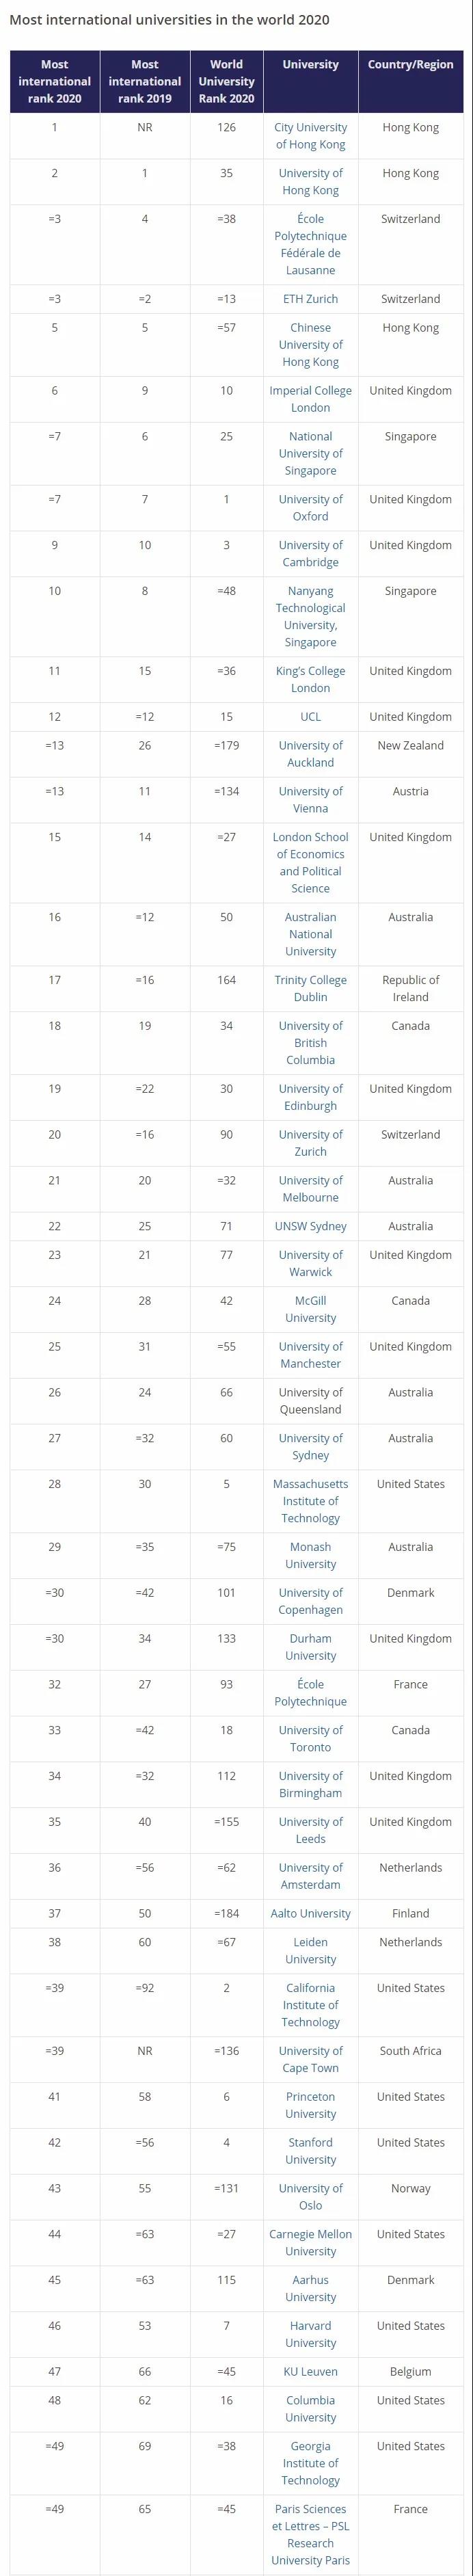This screenshot has height=2576, width=473.
Task: Click the Most international rank 2020 header
Action: click(55, 82)
